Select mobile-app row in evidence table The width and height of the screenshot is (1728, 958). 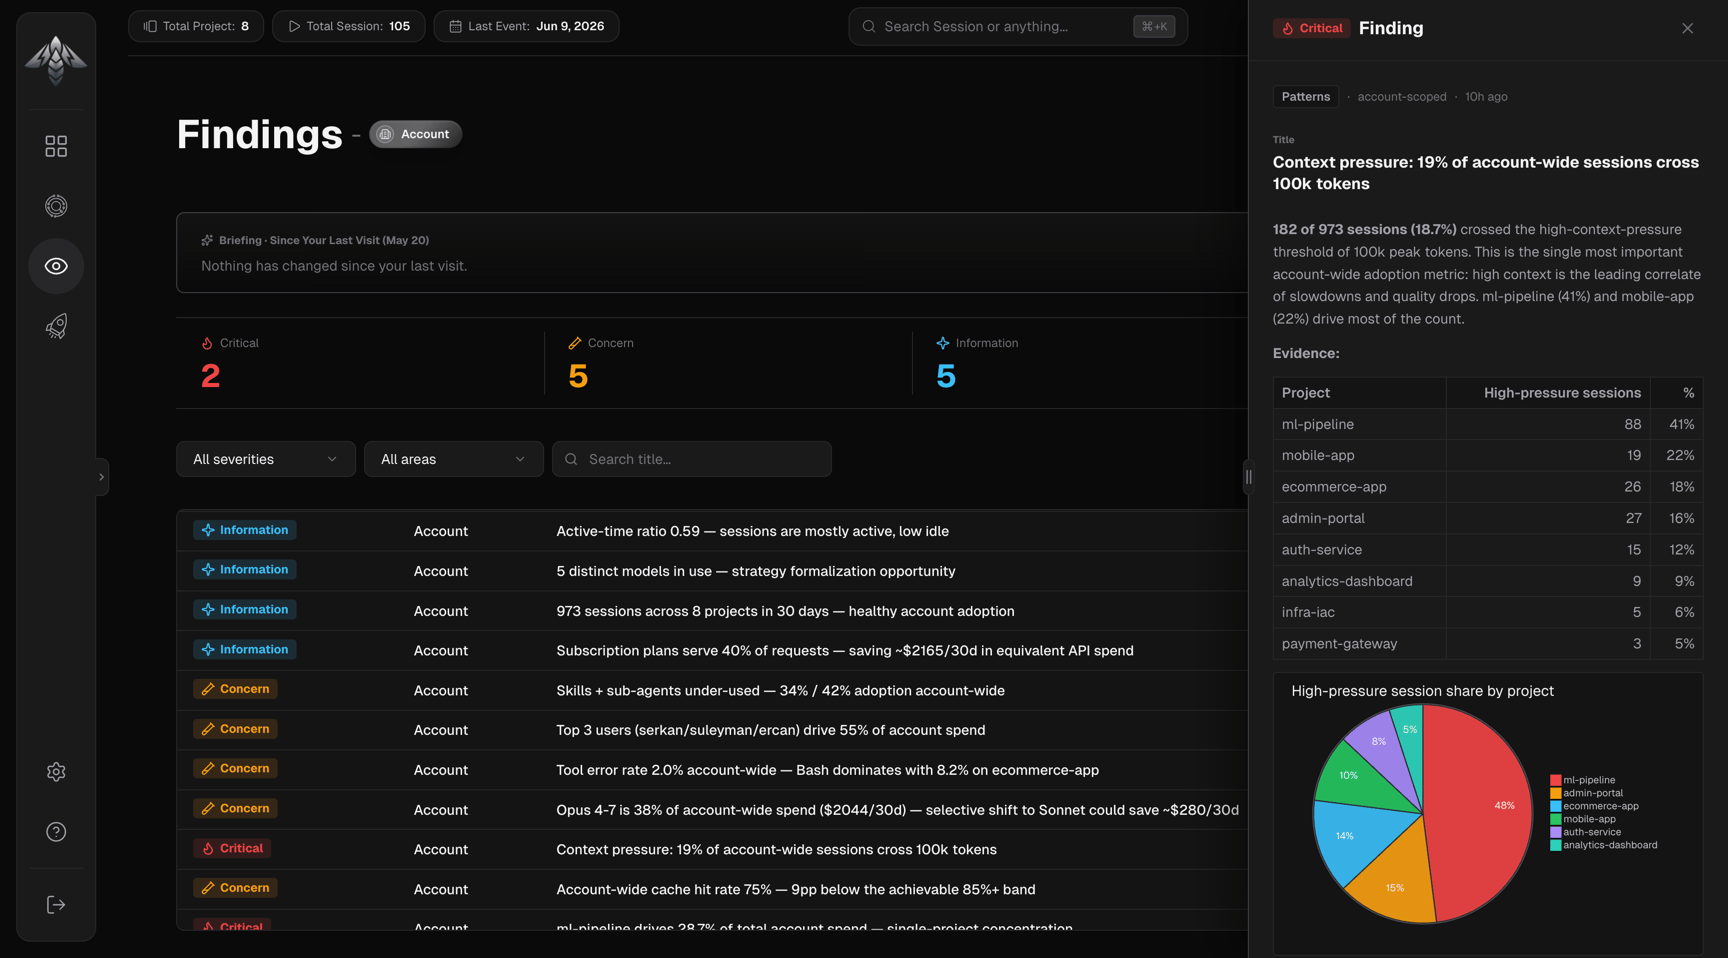pyautogui.click(x=1488, y=455)
